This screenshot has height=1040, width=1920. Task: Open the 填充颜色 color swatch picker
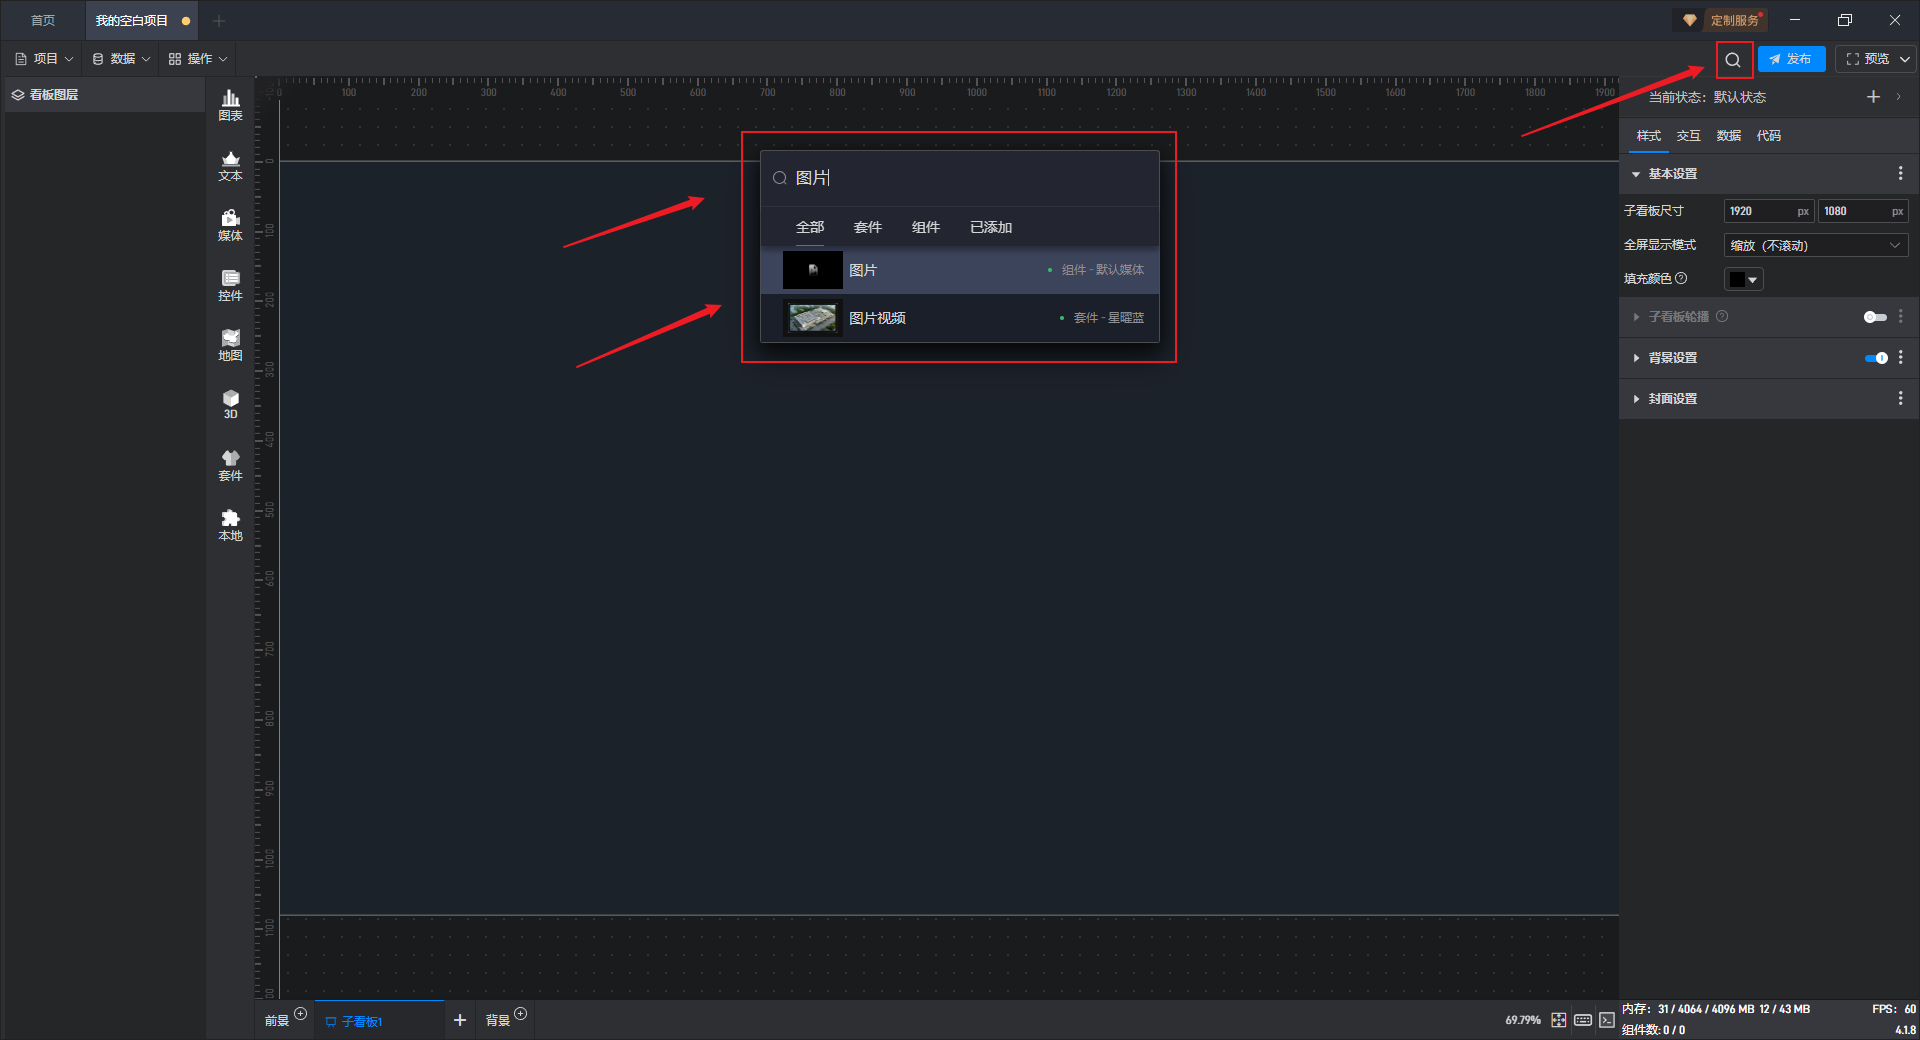(1743, 280)
